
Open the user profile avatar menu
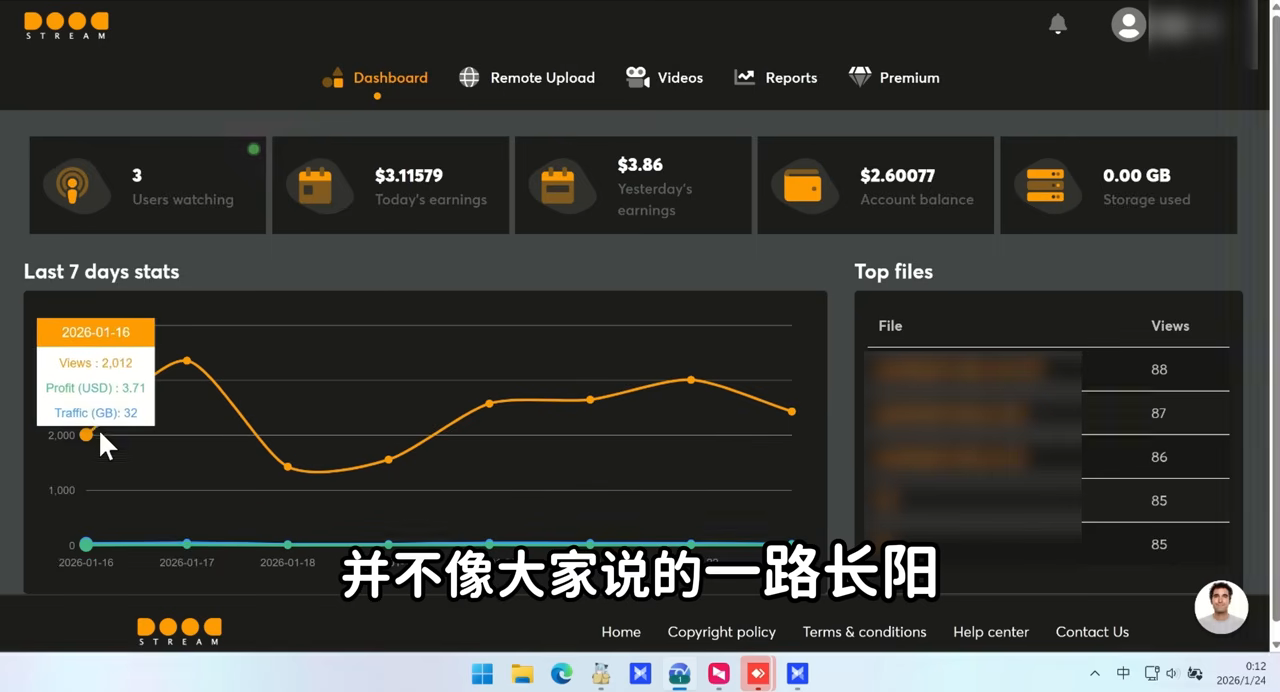tap(1129, 25)
